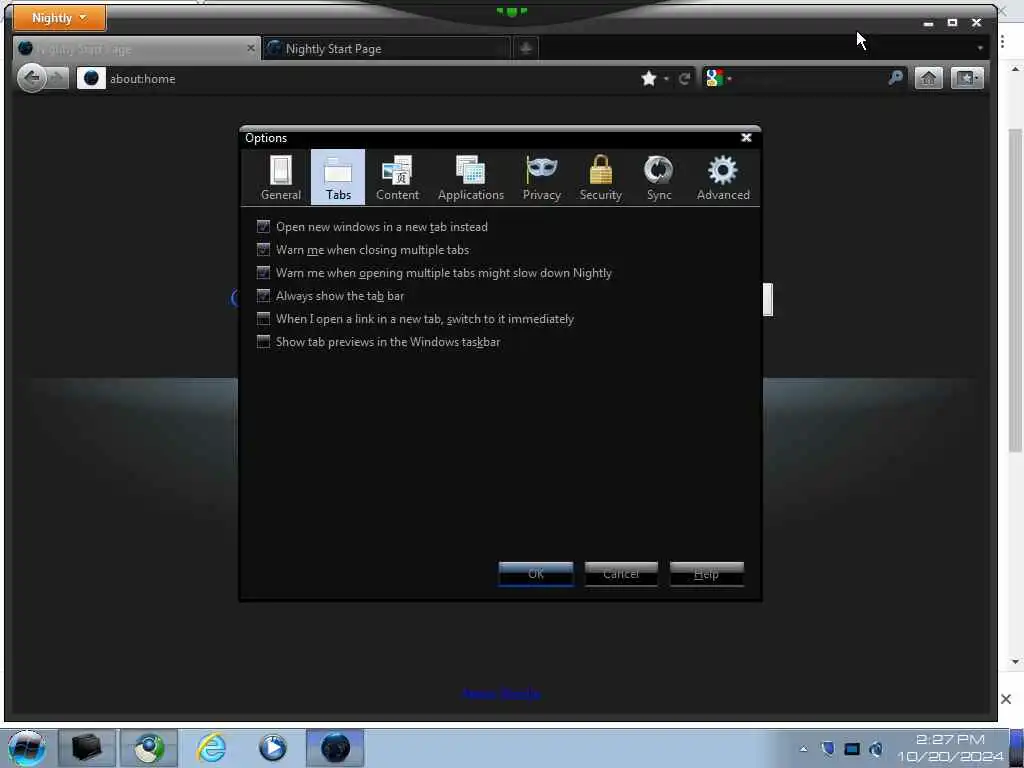Go to the browser Home page

[928, 78]
